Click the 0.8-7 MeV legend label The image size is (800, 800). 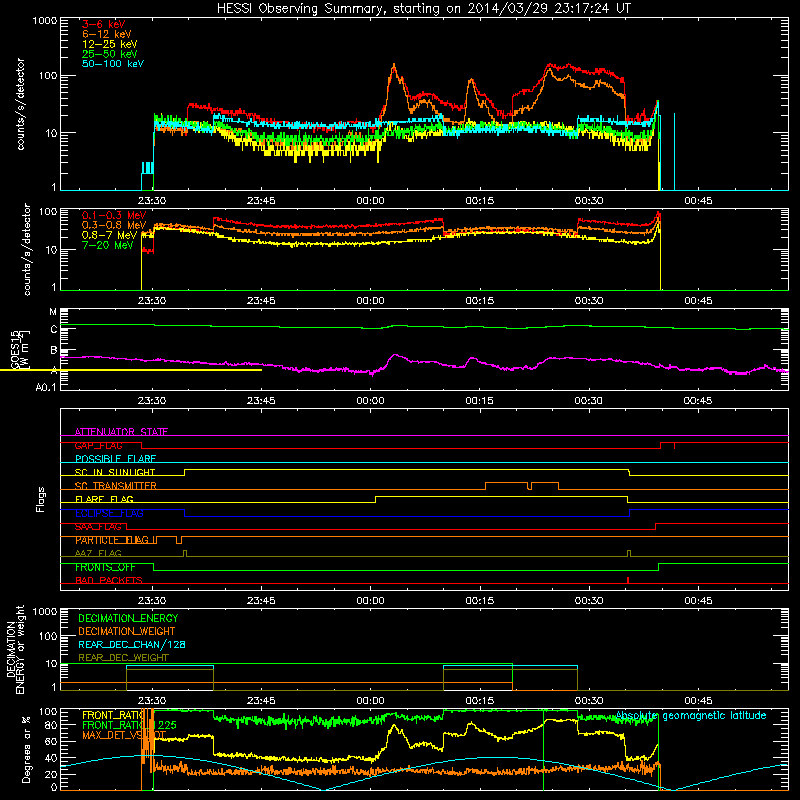click(108, 235)
